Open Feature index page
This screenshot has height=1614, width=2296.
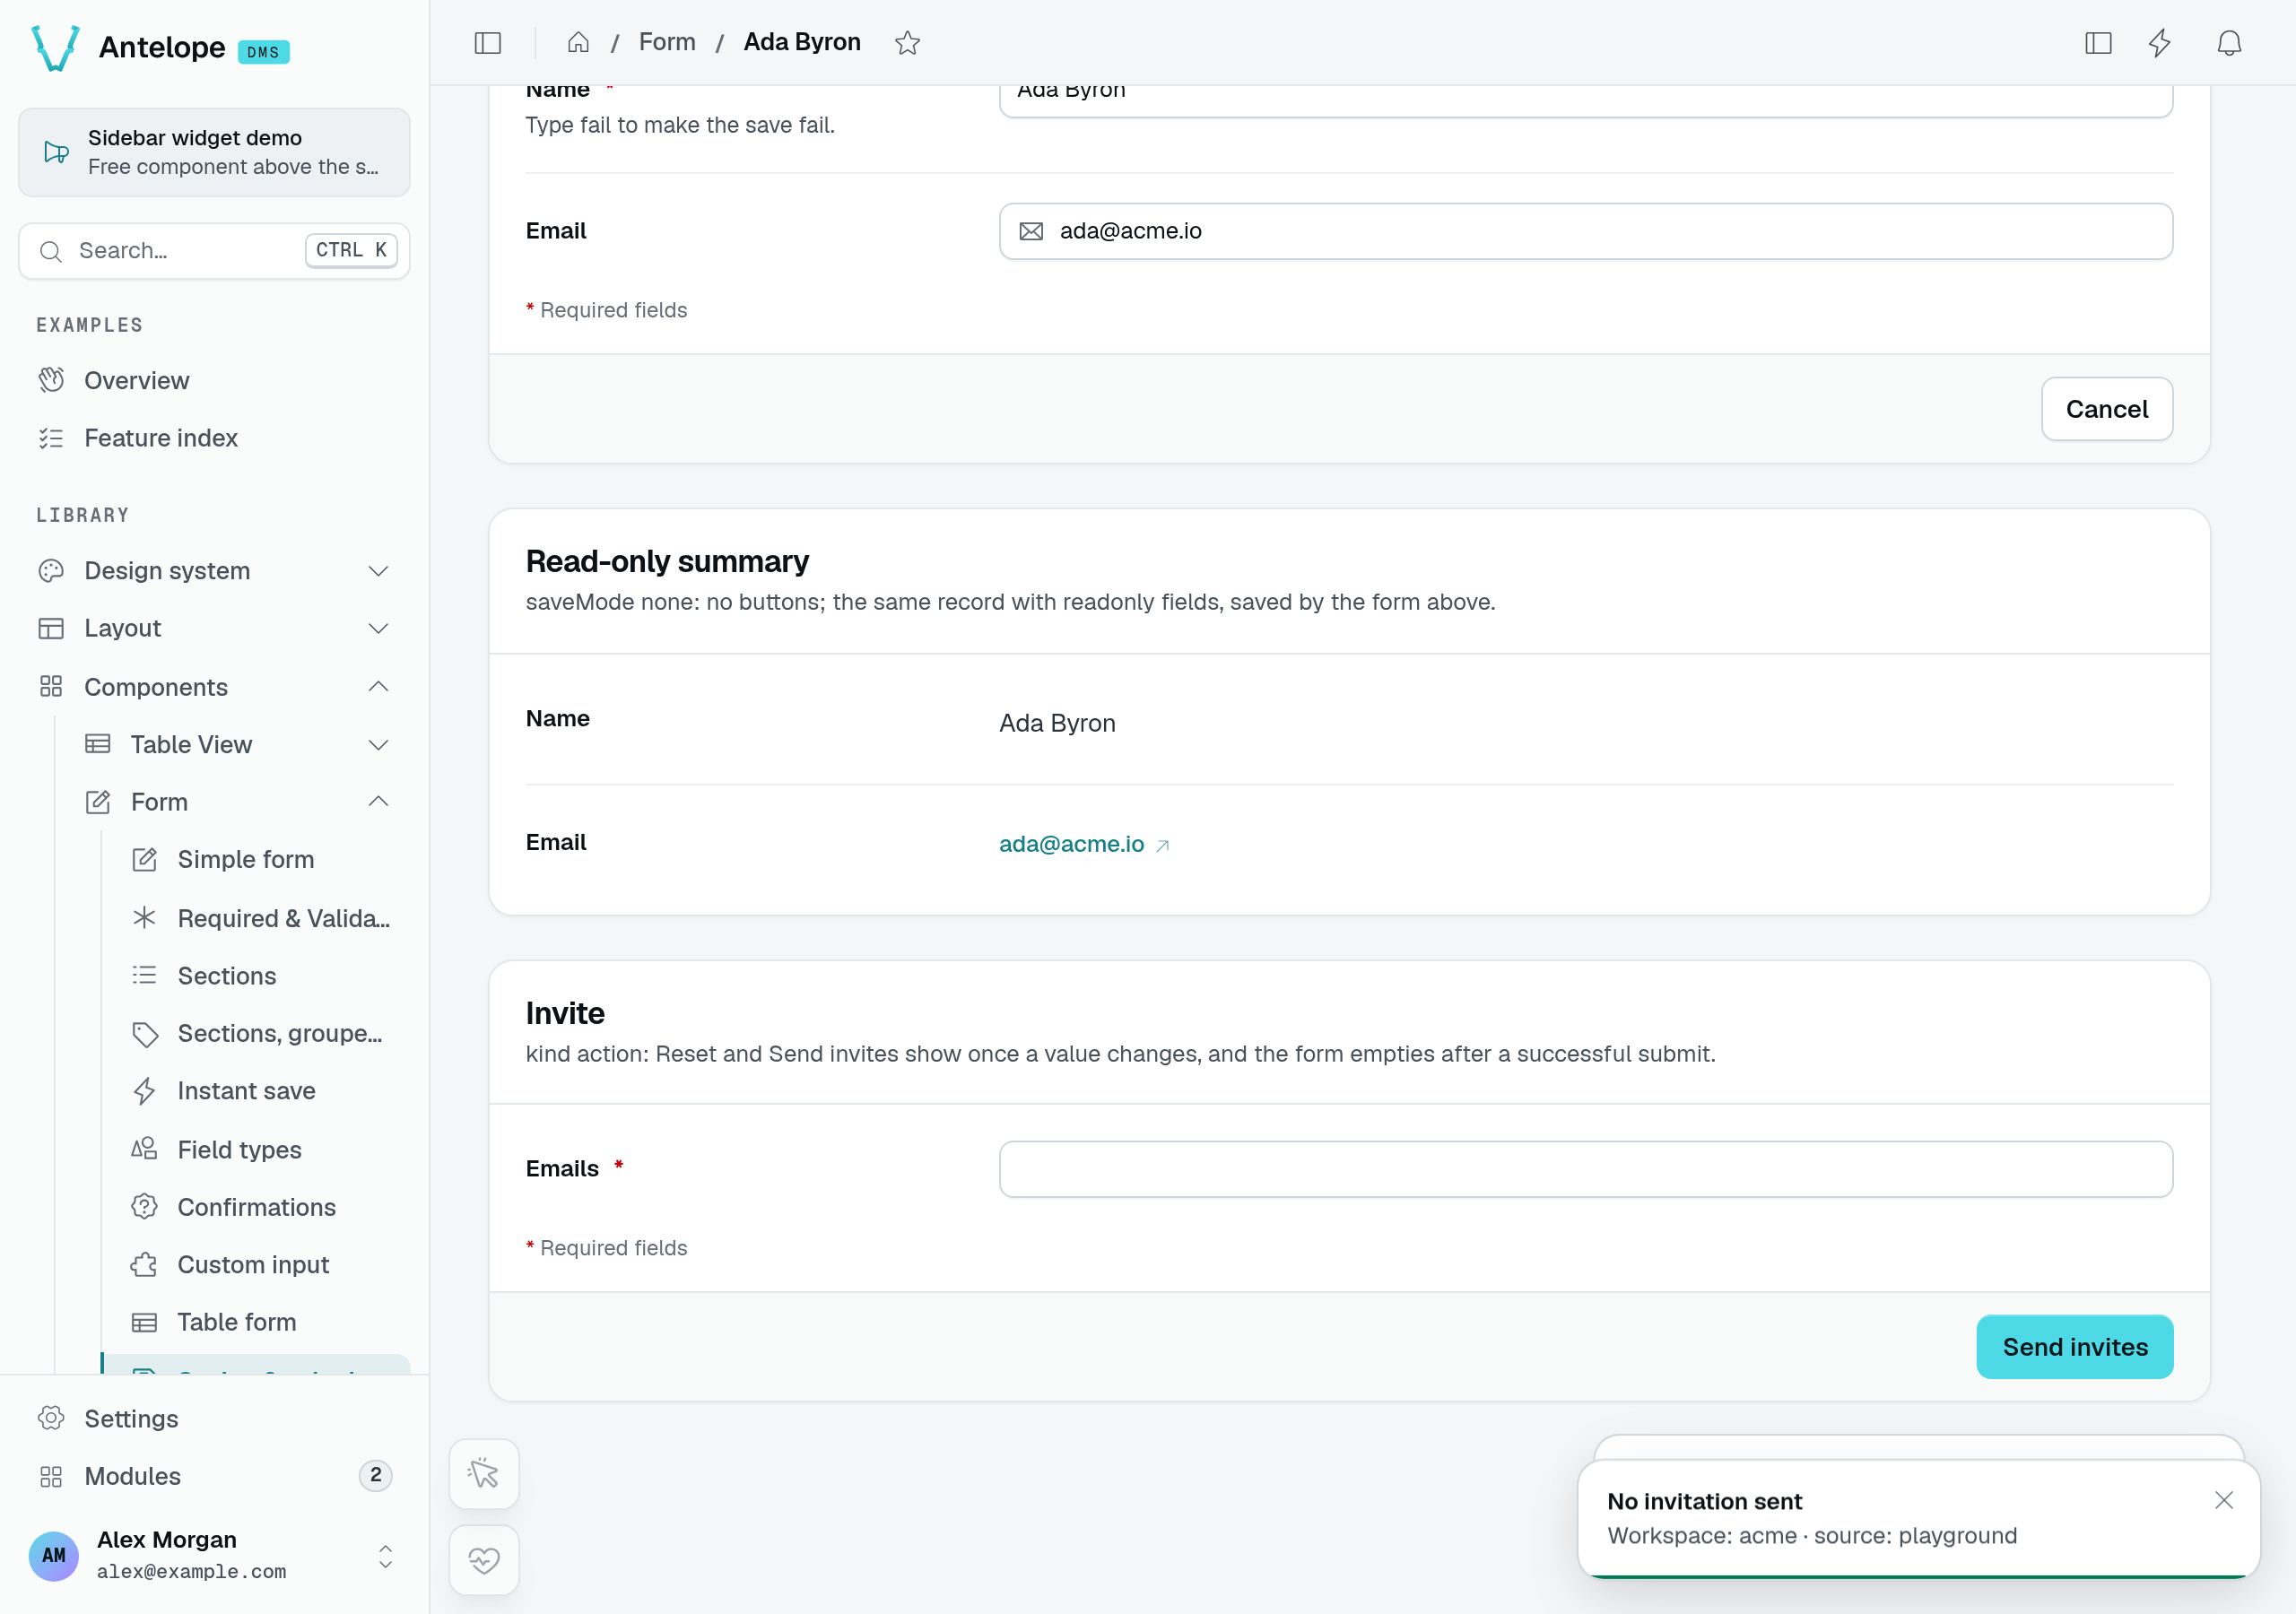coord(214,438)
